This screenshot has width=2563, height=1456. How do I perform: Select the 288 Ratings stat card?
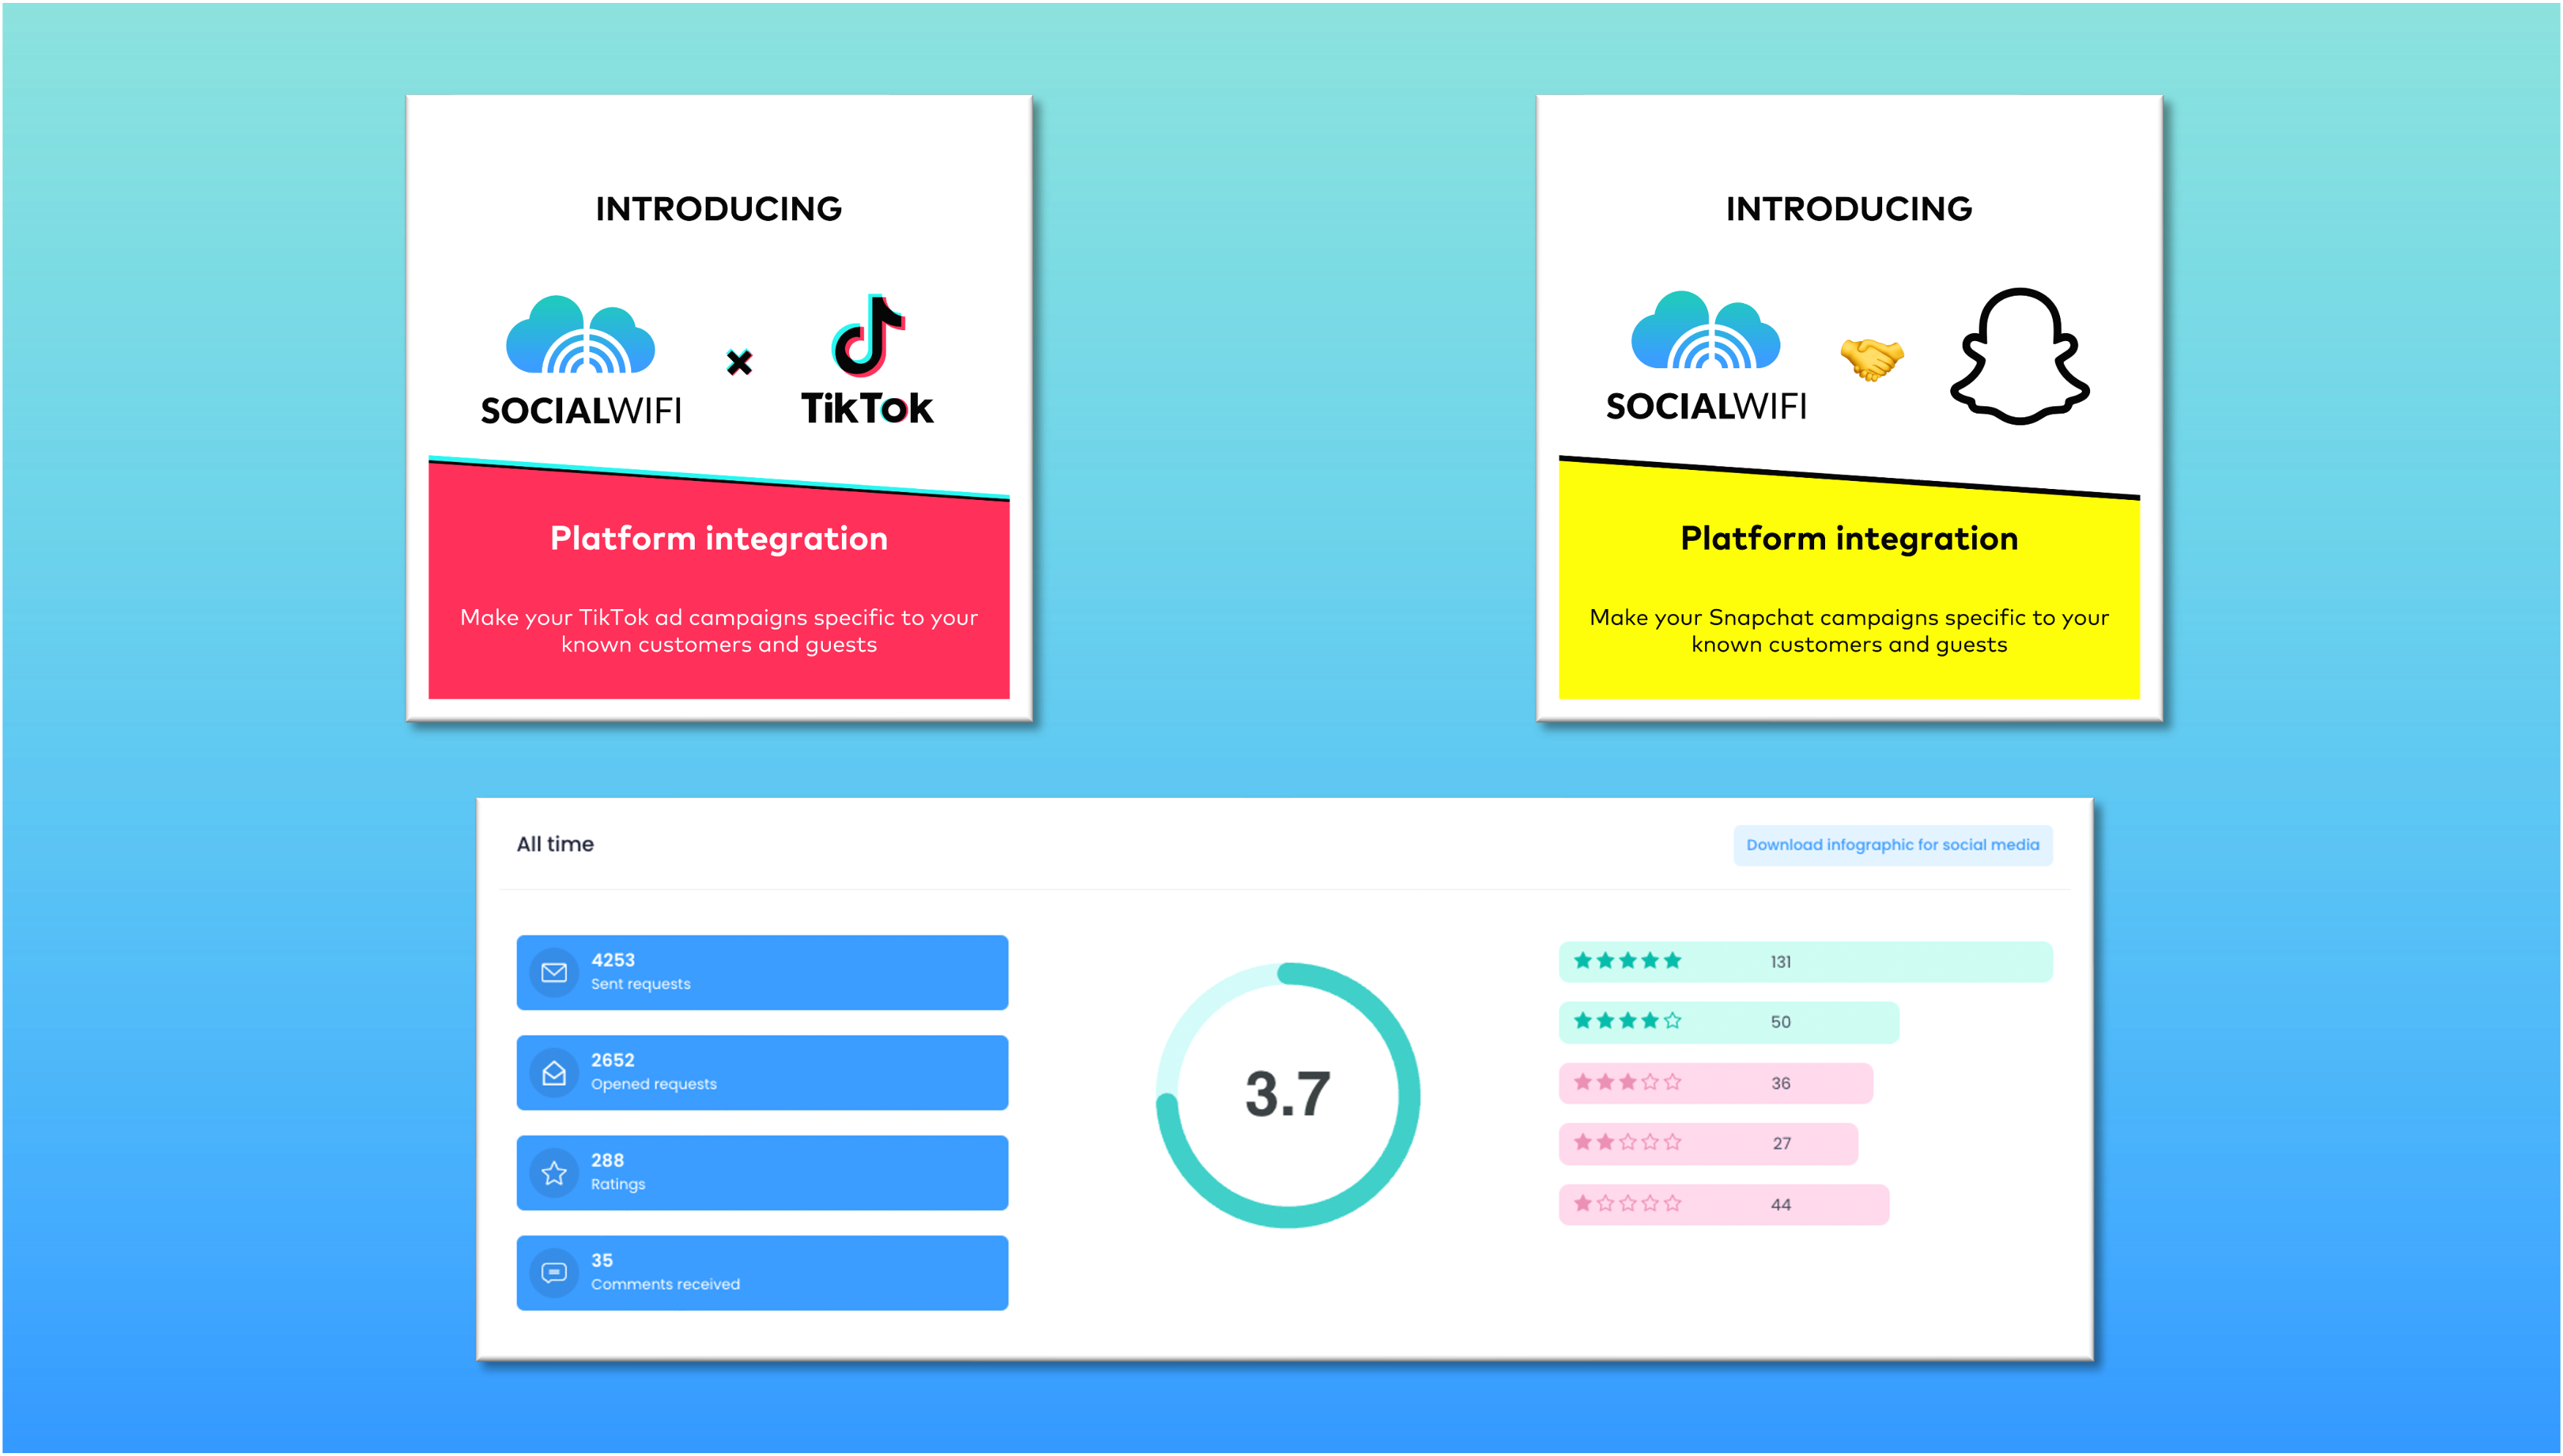(x=762, y=1173)
